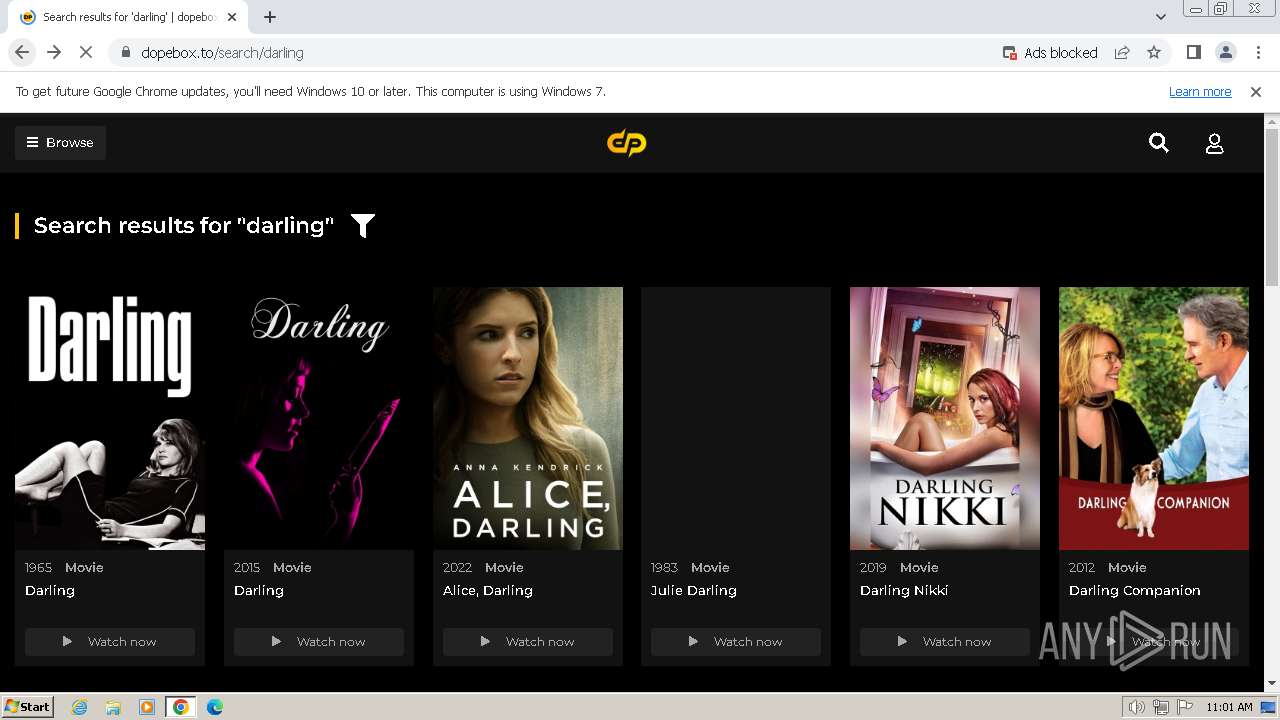Launch Internet Explorer from taskbar
The image size is (1280, 720).
click(x=80, y=707)
